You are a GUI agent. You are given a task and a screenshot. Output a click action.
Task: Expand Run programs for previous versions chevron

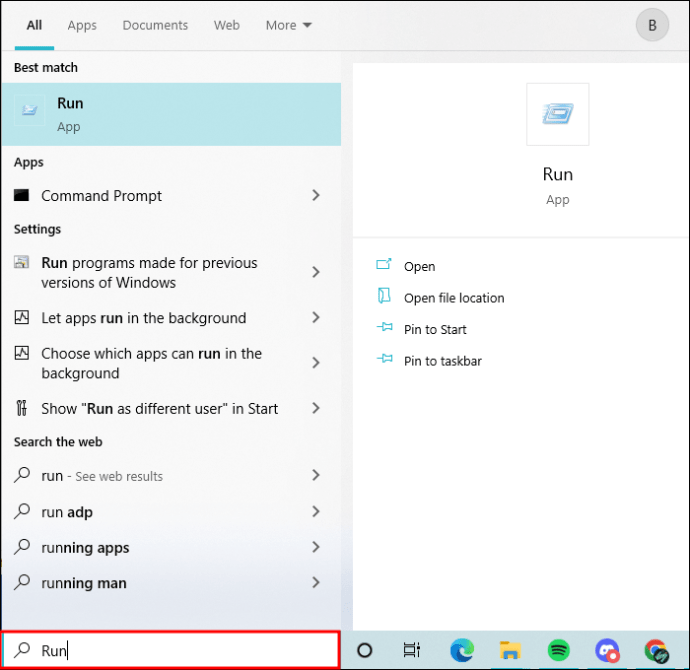316,272
